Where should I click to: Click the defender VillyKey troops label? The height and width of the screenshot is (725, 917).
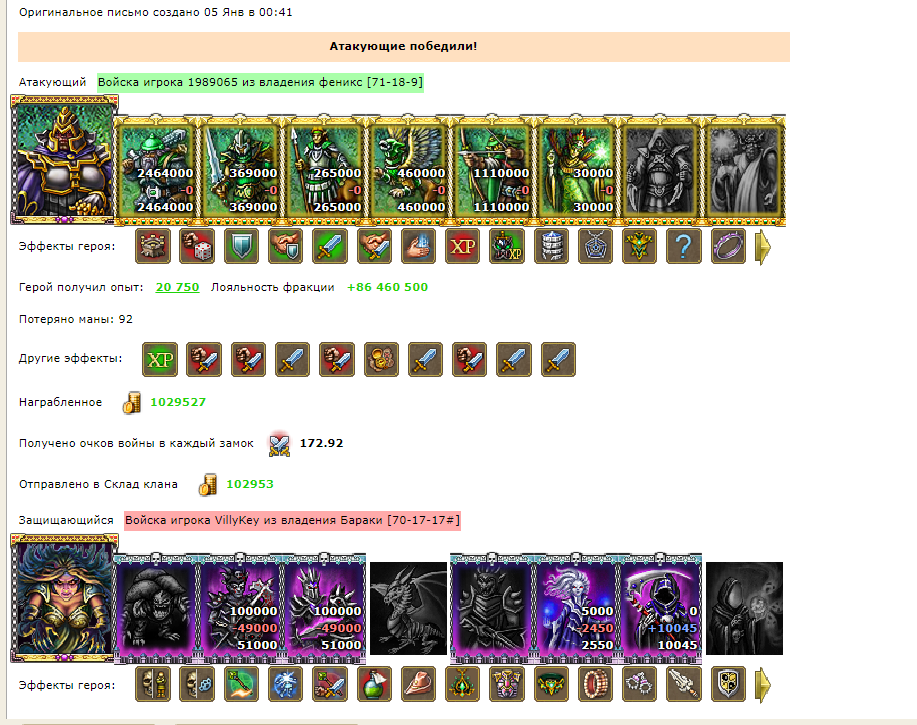tap(292, 520)
